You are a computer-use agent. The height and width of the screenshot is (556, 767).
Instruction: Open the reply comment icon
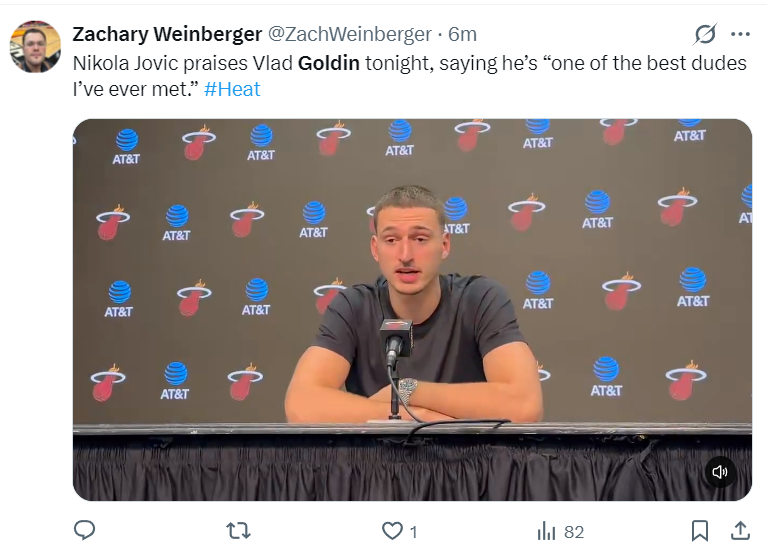coord(84,531)
